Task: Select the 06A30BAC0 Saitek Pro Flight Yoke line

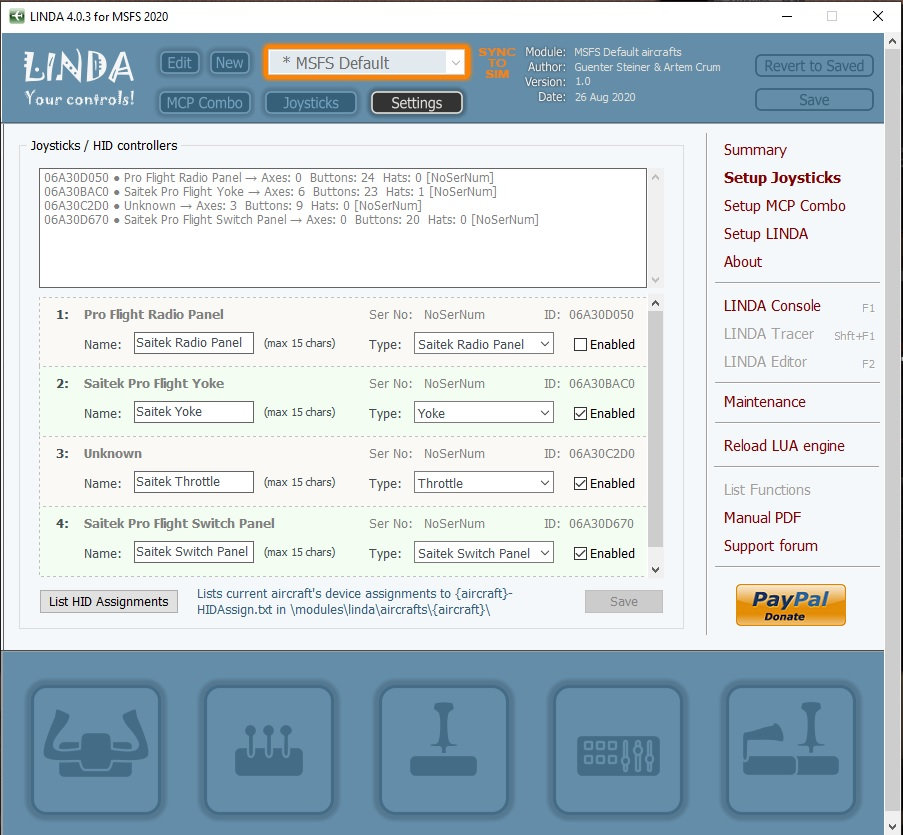Action: pos(270,191)
